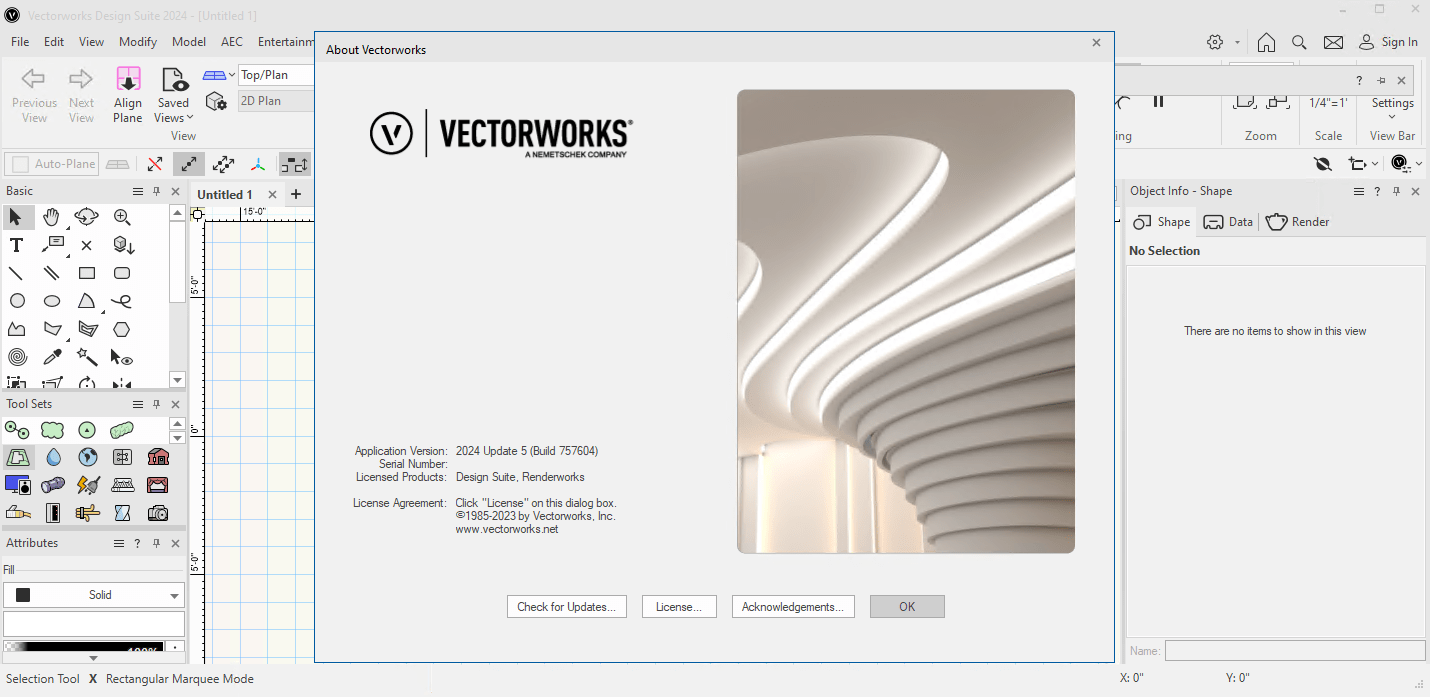Open the Edit menu

click(x=54, y=42)
